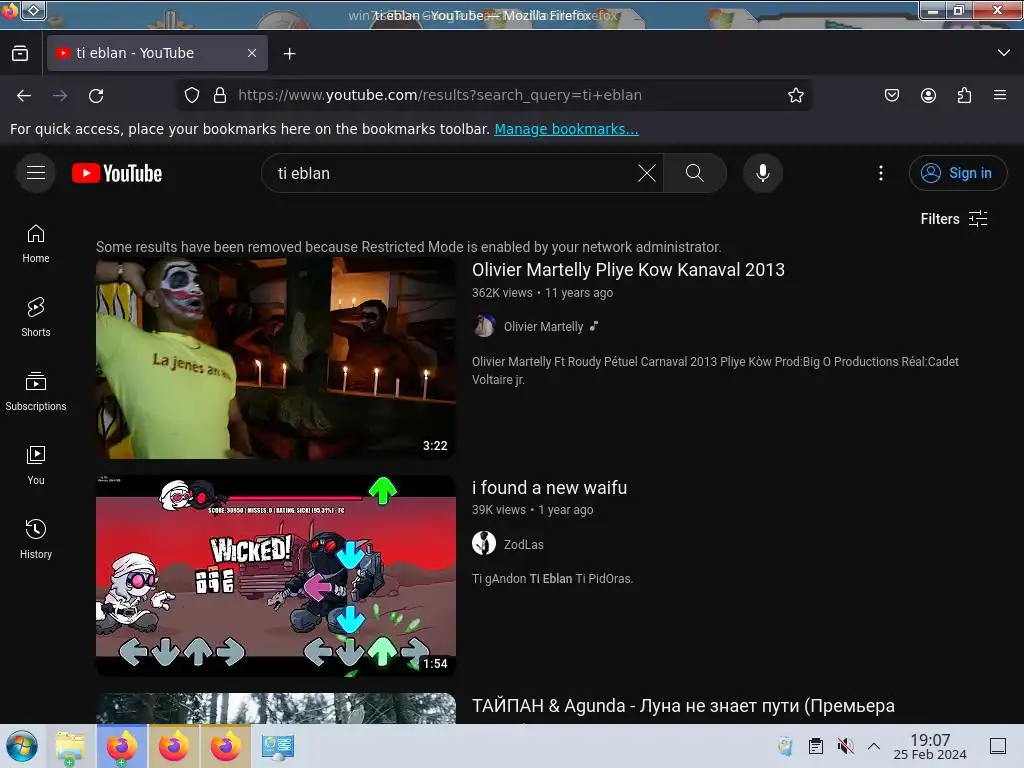Viewport: 1024px width, 768px height.
Task: Open Firefox extensions puzzle icon
Action: 964,95
